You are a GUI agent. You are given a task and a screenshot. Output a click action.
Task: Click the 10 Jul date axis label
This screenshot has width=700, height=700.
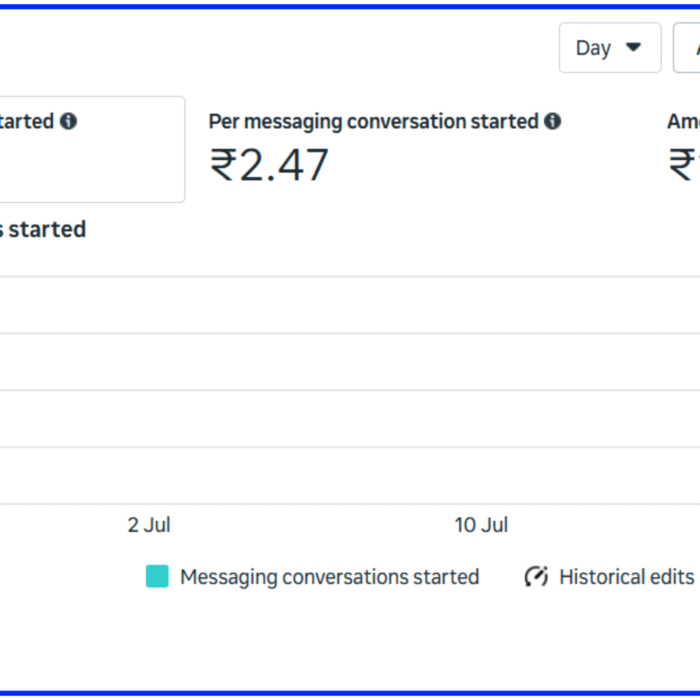(x=481, y=525)
